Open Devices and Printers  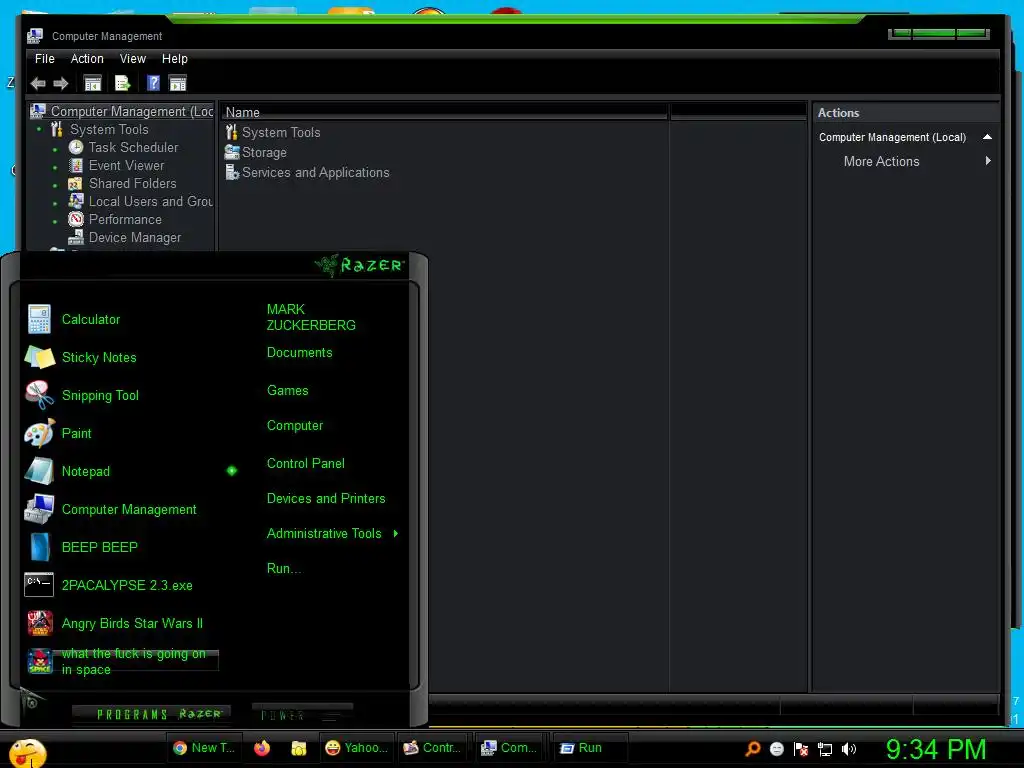(x=326, y=499)
